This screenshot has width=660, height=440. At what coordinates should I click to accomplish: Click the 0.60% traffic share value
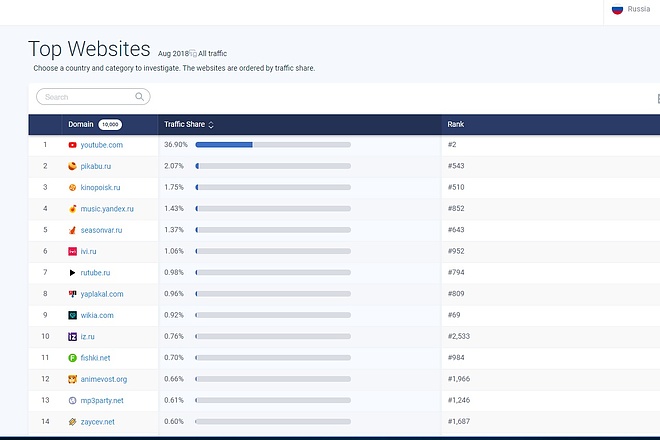[174, 421]
